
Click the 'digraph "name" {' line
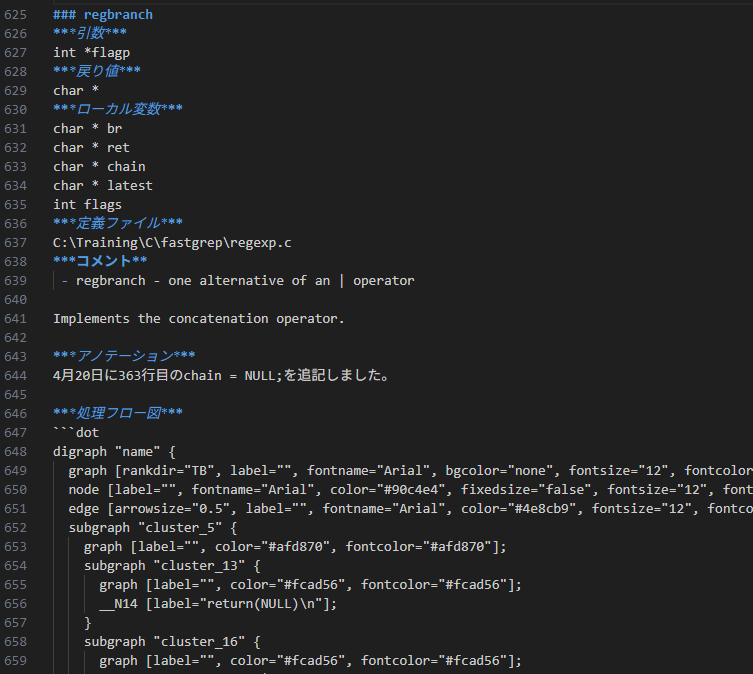tap(114, 452)
